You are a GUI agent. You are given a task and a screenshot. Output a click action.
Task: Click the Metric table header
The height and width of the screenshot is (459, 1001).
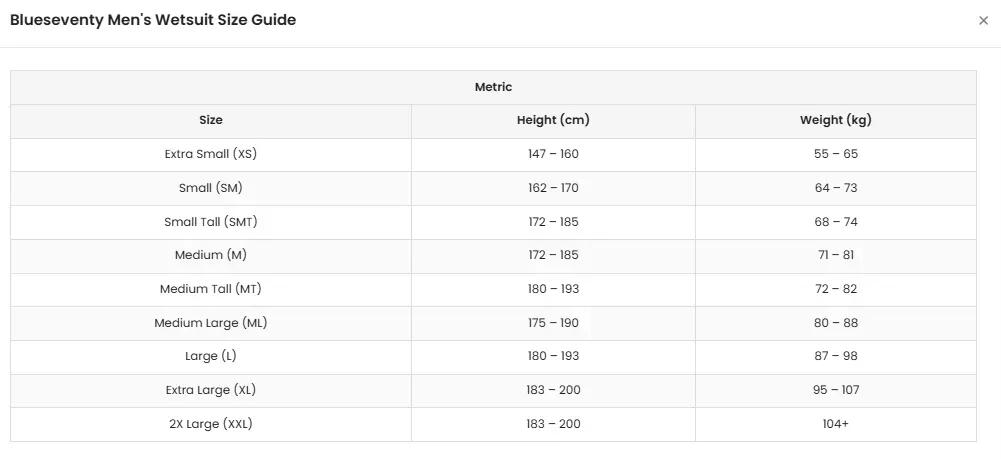493,87
